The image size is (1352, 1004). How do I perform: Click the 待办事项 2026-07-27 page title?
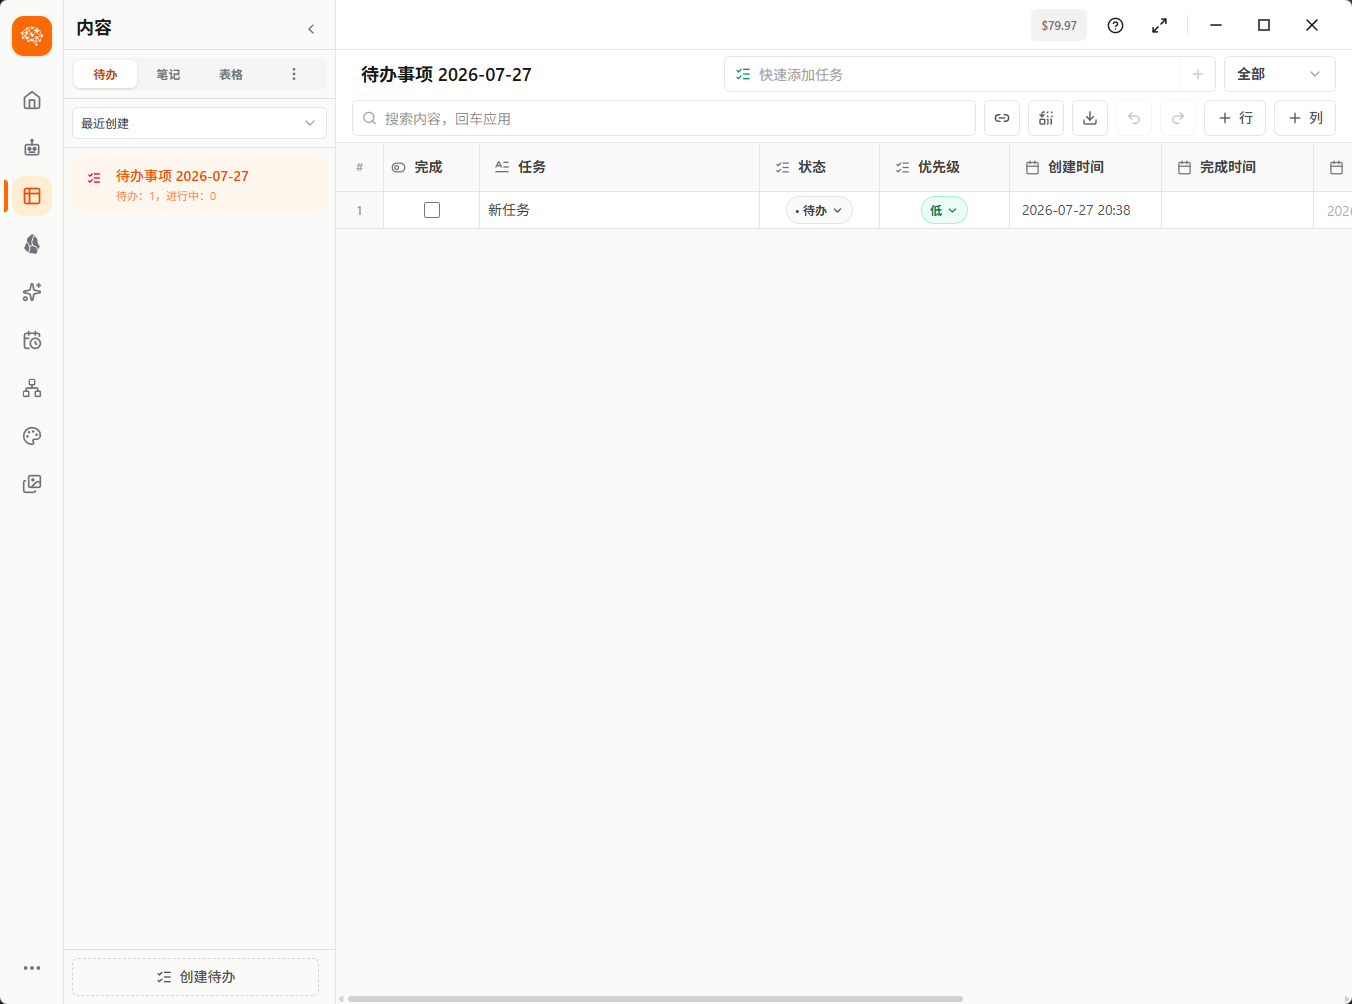coord(446,75)
